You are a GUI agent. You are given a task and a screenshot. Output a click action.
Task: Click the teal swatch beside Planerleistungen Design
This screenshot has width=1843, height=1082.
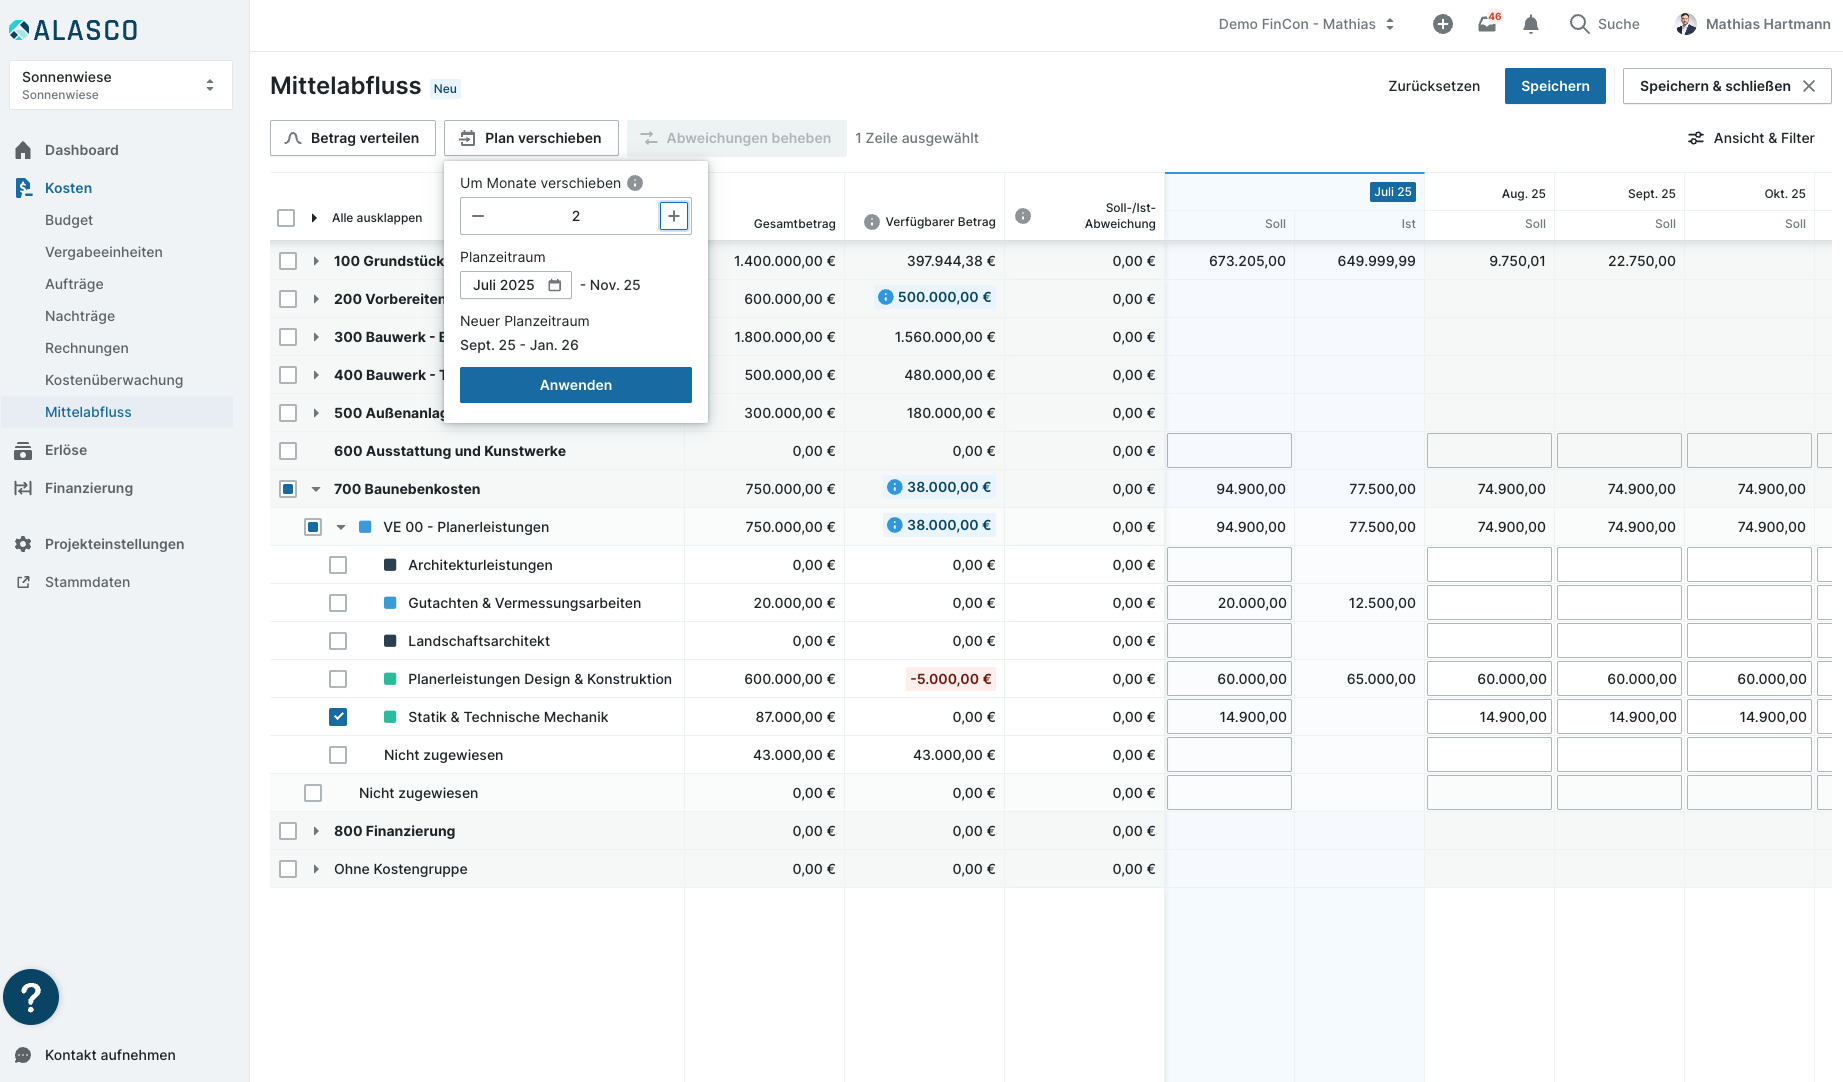pyautogui.click(x=391, y=679)
